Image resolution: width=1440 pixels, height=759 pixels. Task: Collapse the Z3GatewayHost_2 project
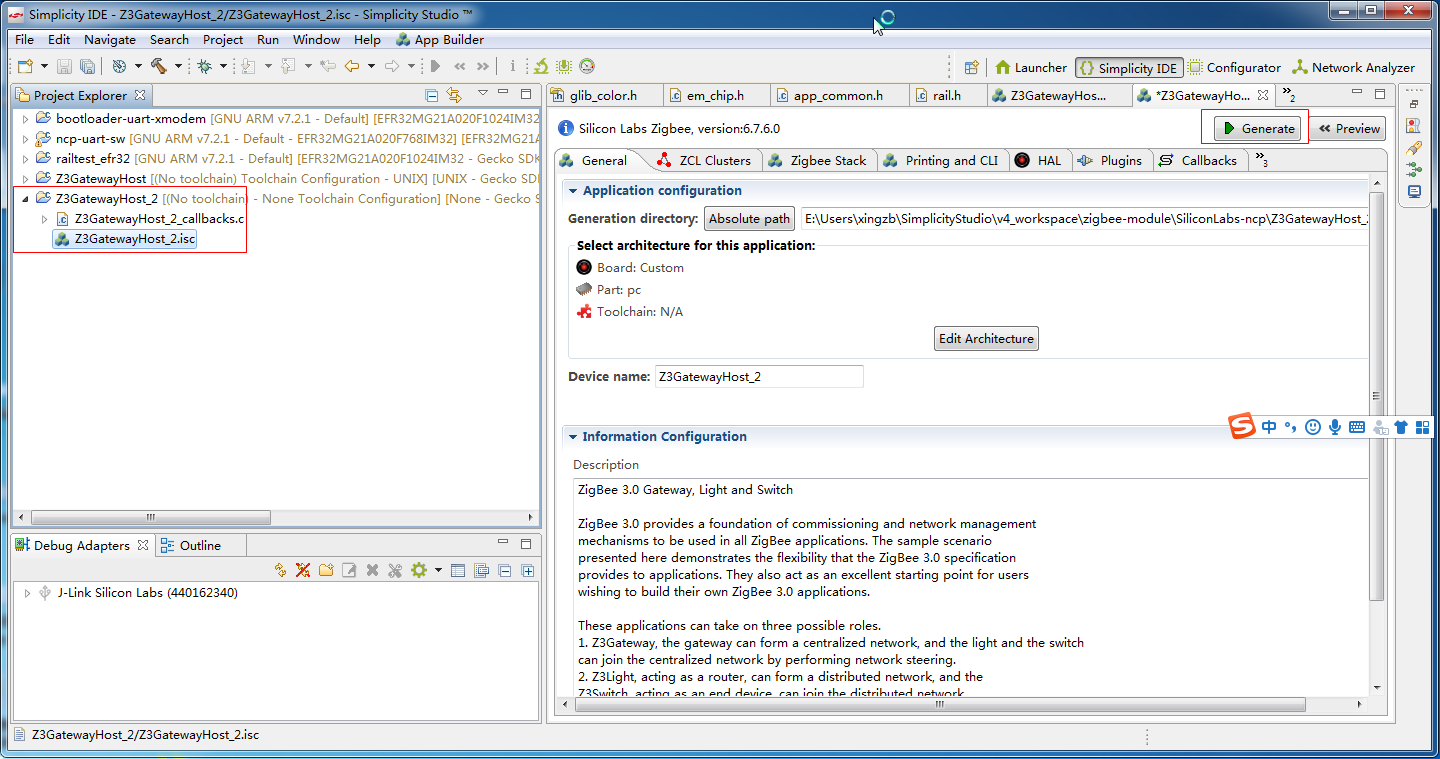pos(25,198)
